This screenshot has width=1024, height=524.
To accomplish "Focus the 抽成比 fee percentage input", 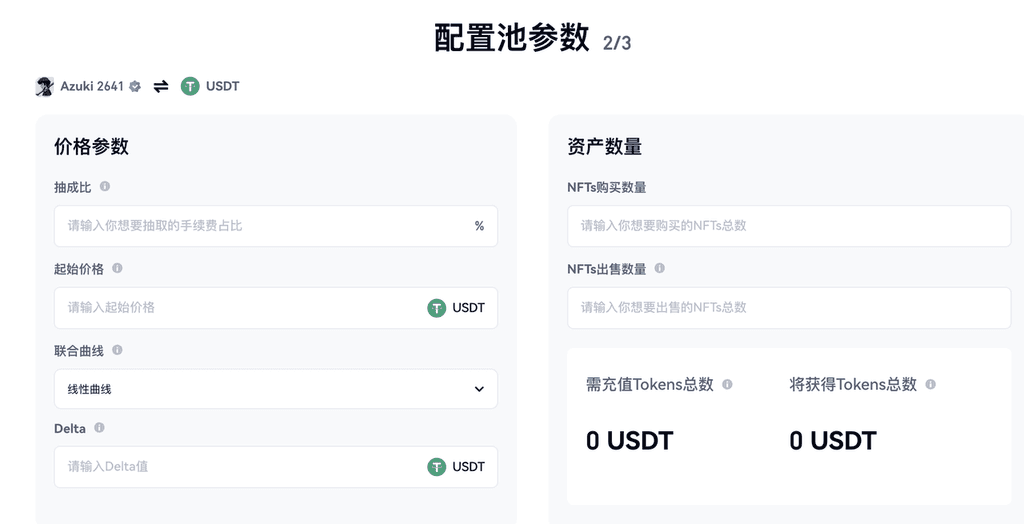I will (265, 226).
